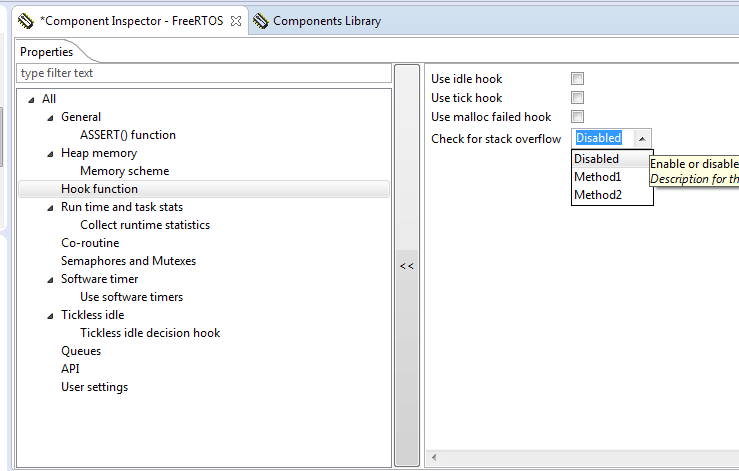
Task: Collapse the All tree node
Action: click(x=31, y=100)
